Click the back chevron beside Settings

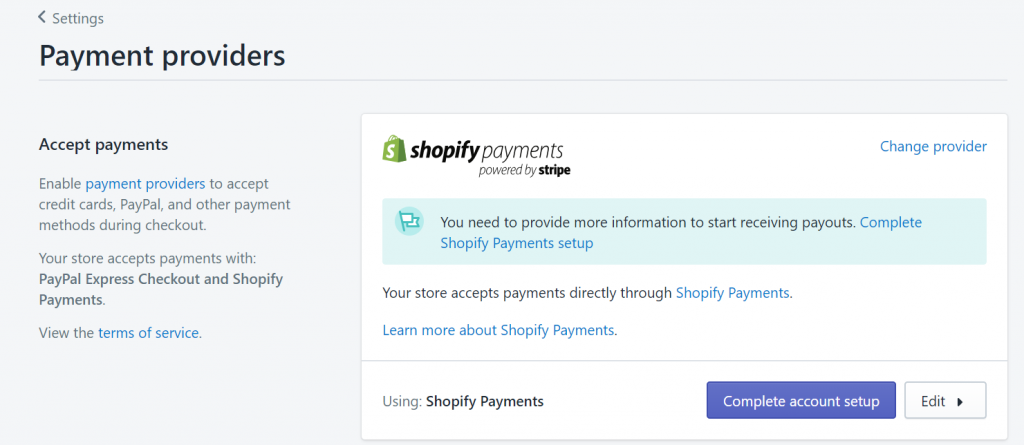point(42,18)
